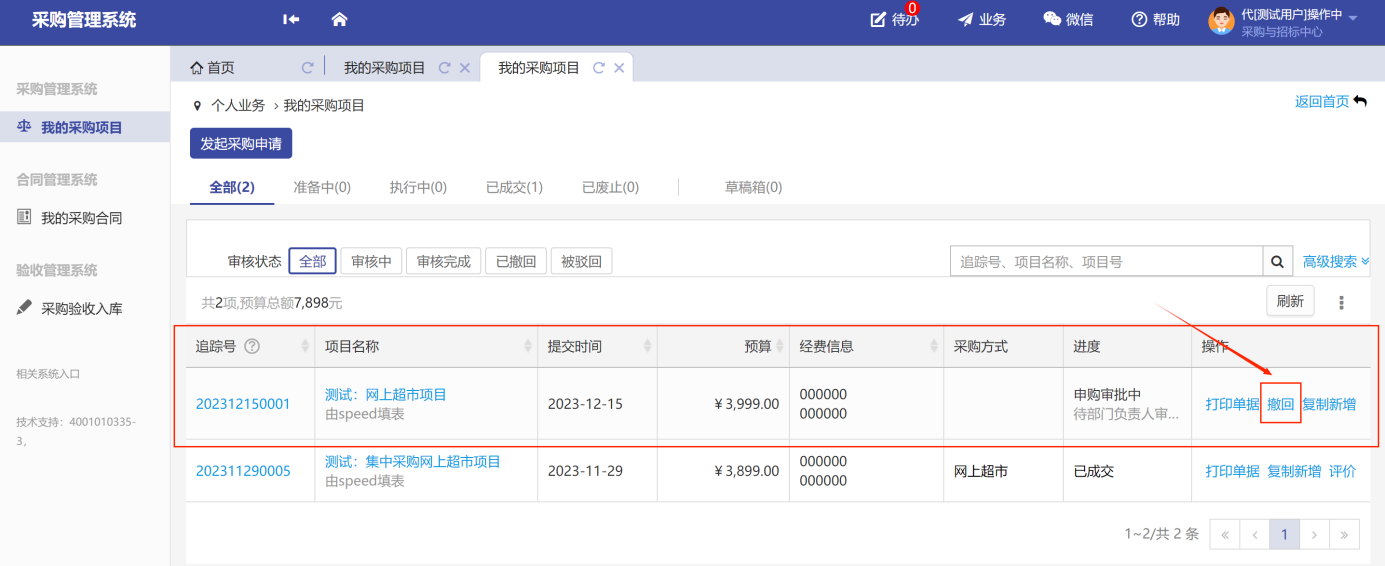Viewport: 1385px width, 566px height.
Task: Open the three-dot column options menu
Action: point(1342,302)
